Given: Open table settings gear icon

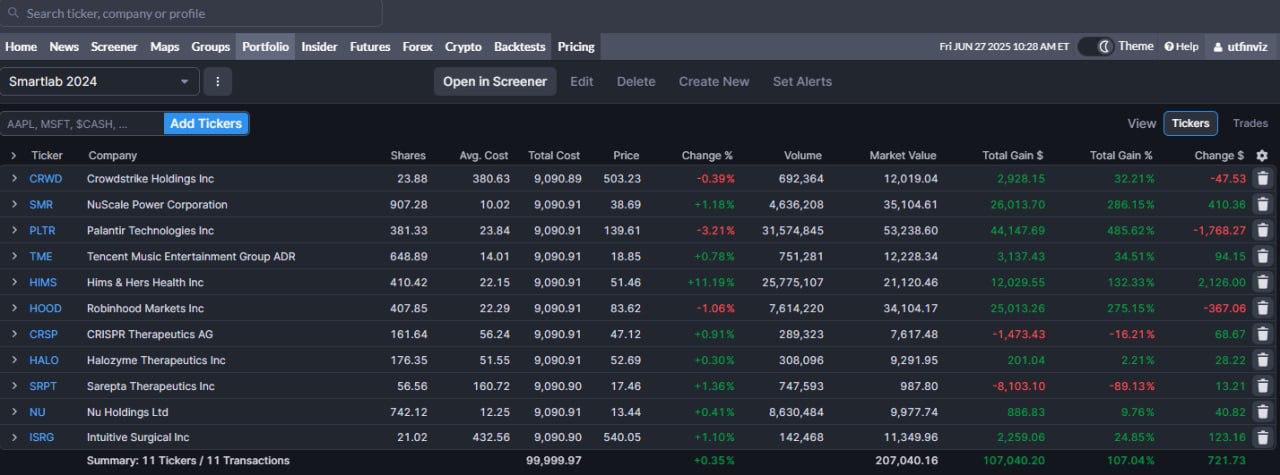Looking at the screenshot, I should pyautogui.click(x=1262, y=155).
